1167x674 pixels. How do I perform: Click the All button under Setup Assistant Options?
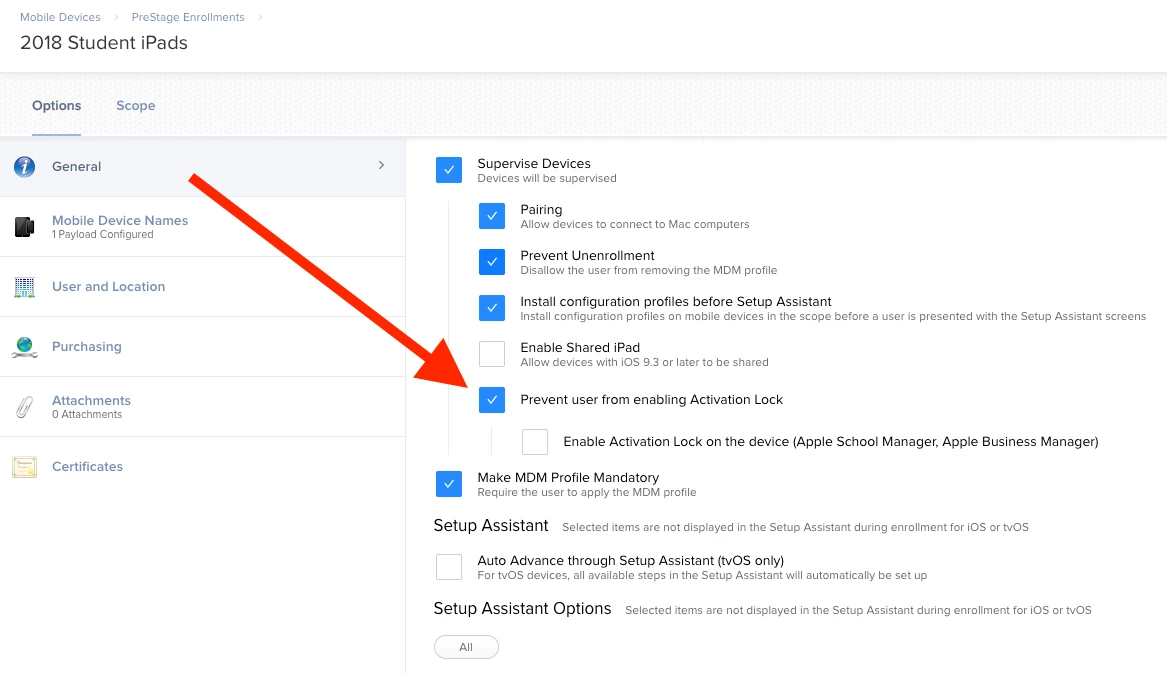pos(466,647)
